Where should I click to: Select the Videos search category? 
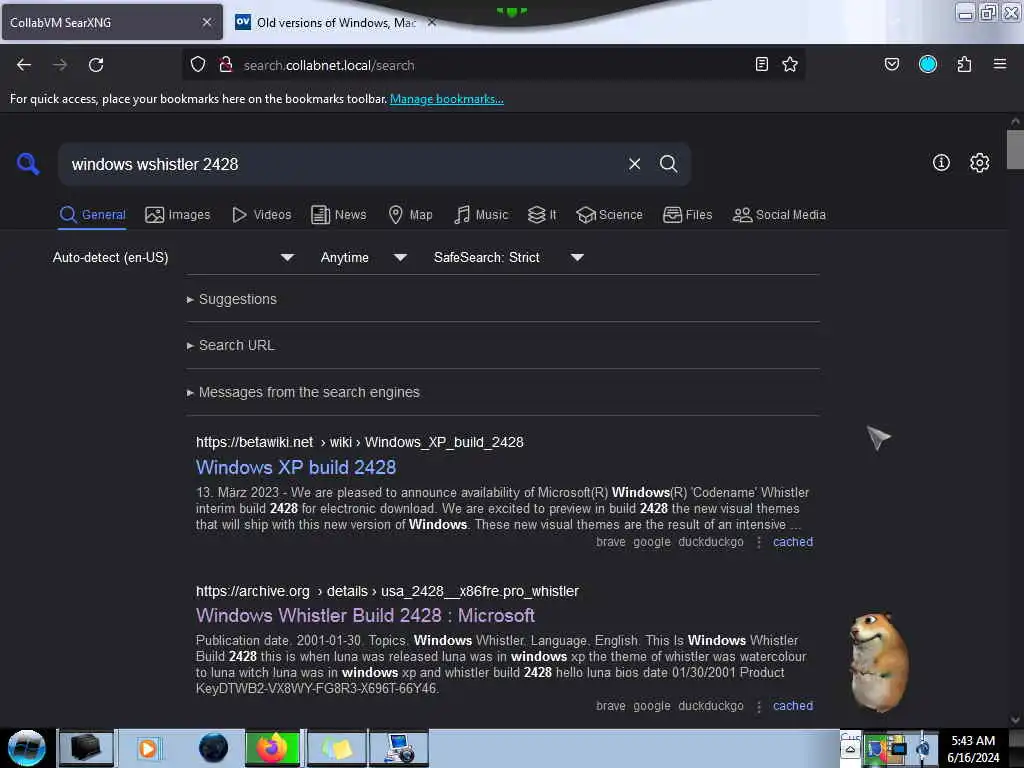262,215
